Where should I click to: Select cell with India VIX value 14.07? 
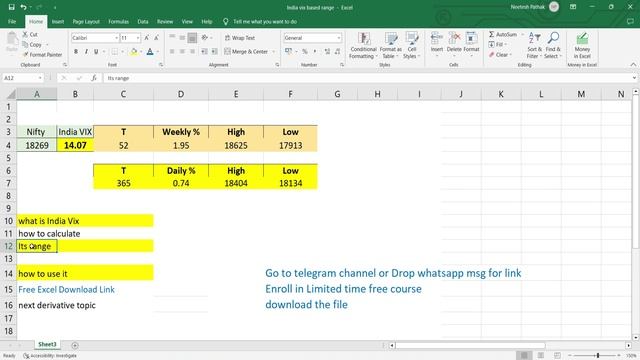(75, 145)
